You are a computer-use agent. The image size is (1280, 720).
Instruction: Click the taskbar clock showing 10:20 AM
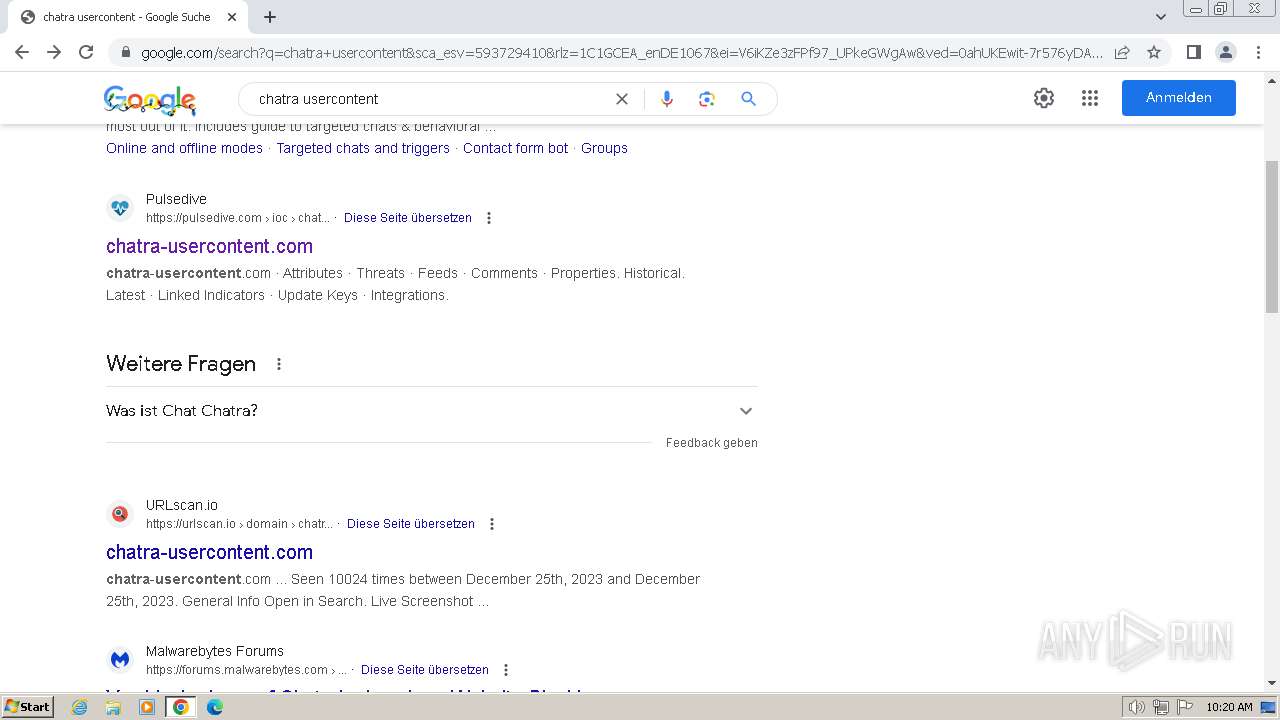click(x=1229, y=707)
